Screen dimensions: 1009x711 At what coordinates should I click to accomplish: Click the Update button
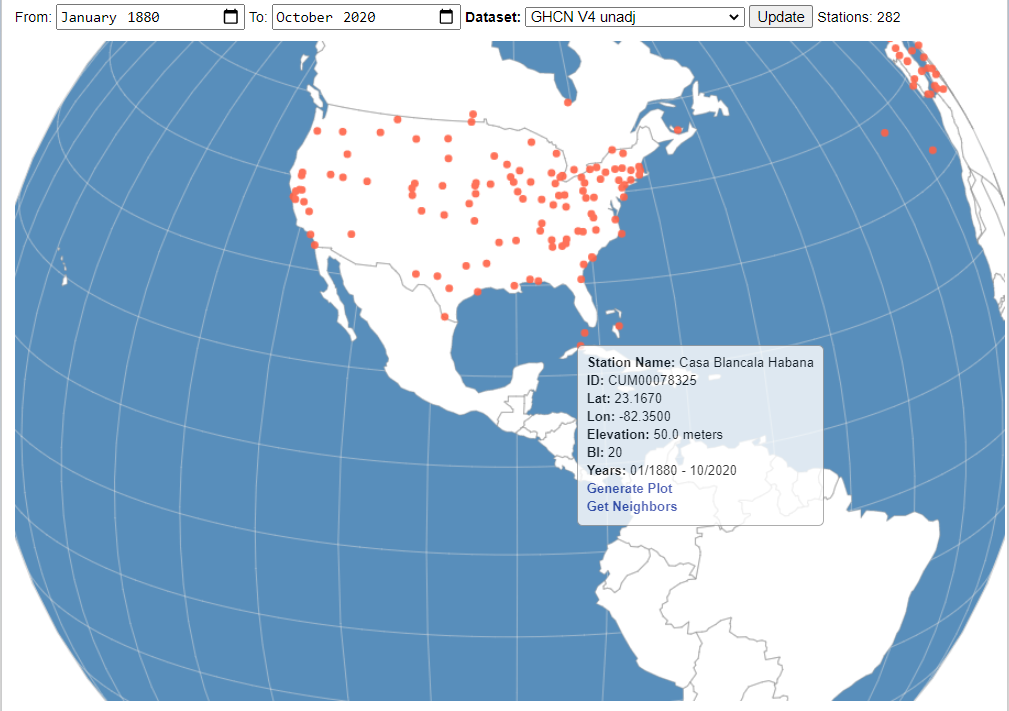pos(781,17)
